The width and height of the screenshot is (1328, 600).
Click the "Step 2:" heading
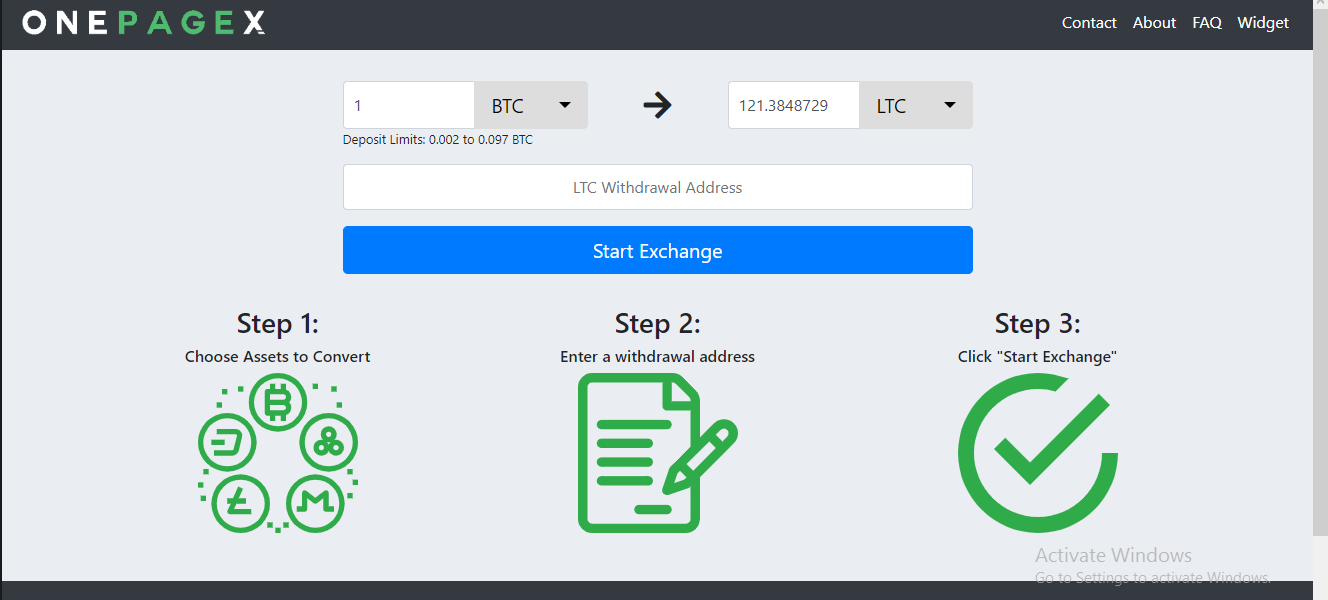tap(658, 323)
